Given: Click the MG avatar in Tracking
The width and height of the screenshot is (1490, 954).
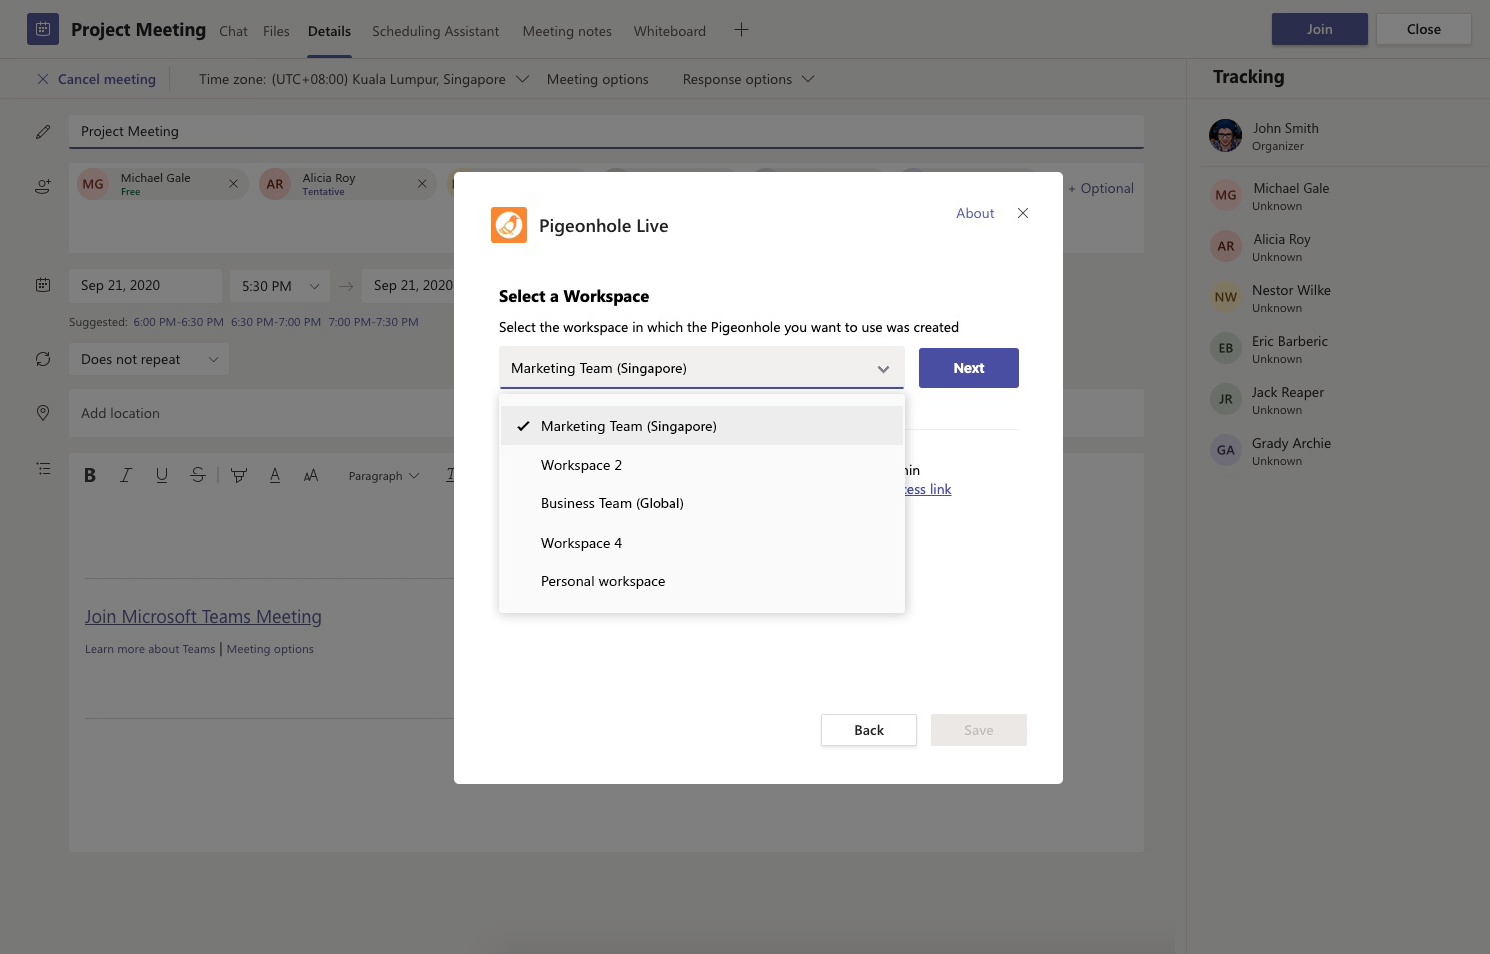Looking at the screenshot, I should [x=1226, y=195].
